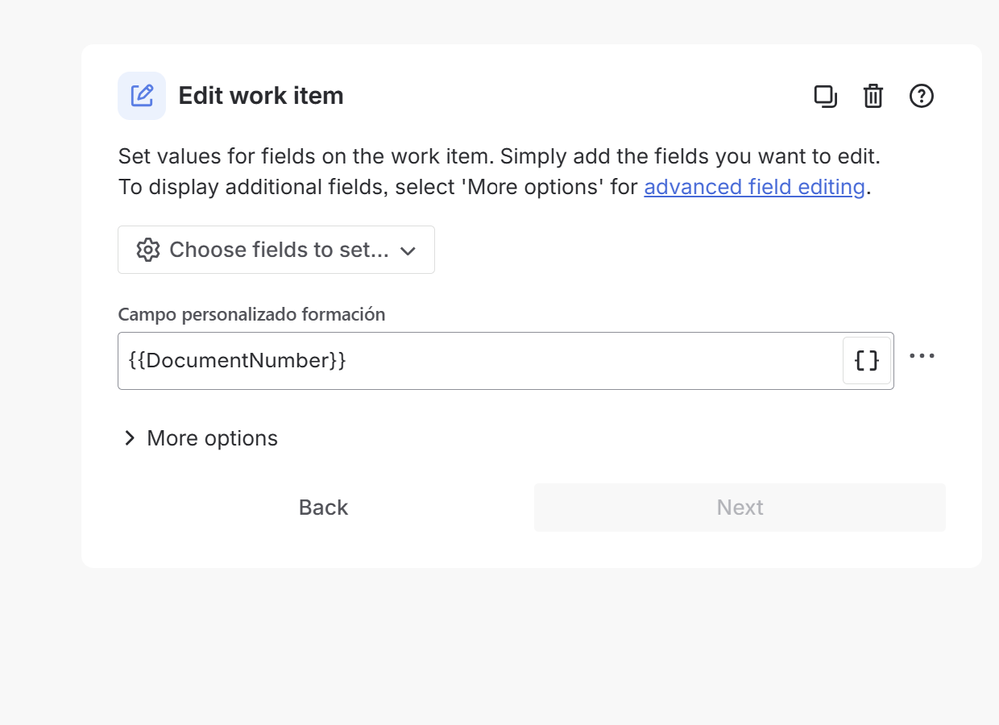
Task: Go Back to the previous step
Action: coord(324,508)
